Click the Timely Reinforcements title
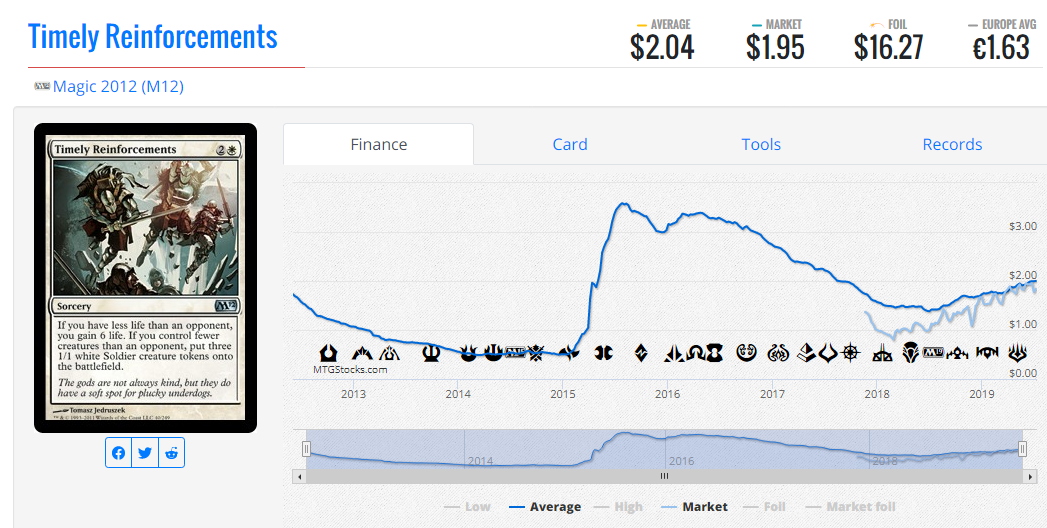Image resolution: width=1047 pixels, height=528 pixels. [152, 36]
